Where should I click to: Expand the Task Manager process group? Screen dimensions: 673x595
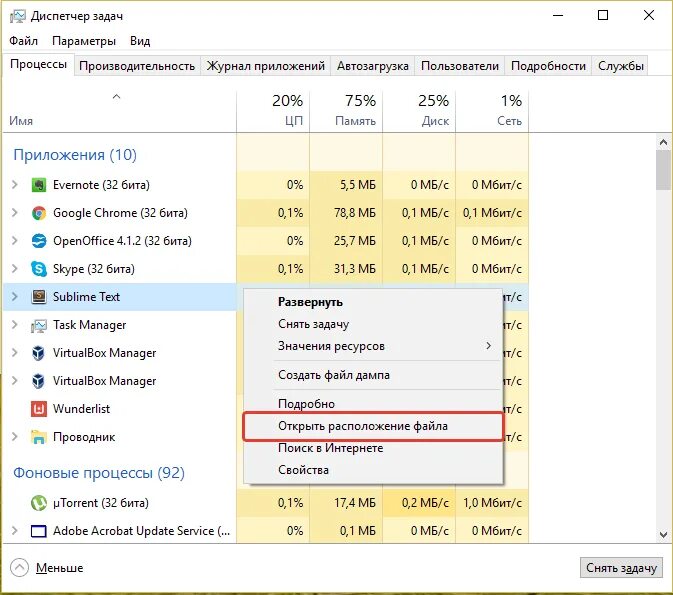[x=15, y=325]
